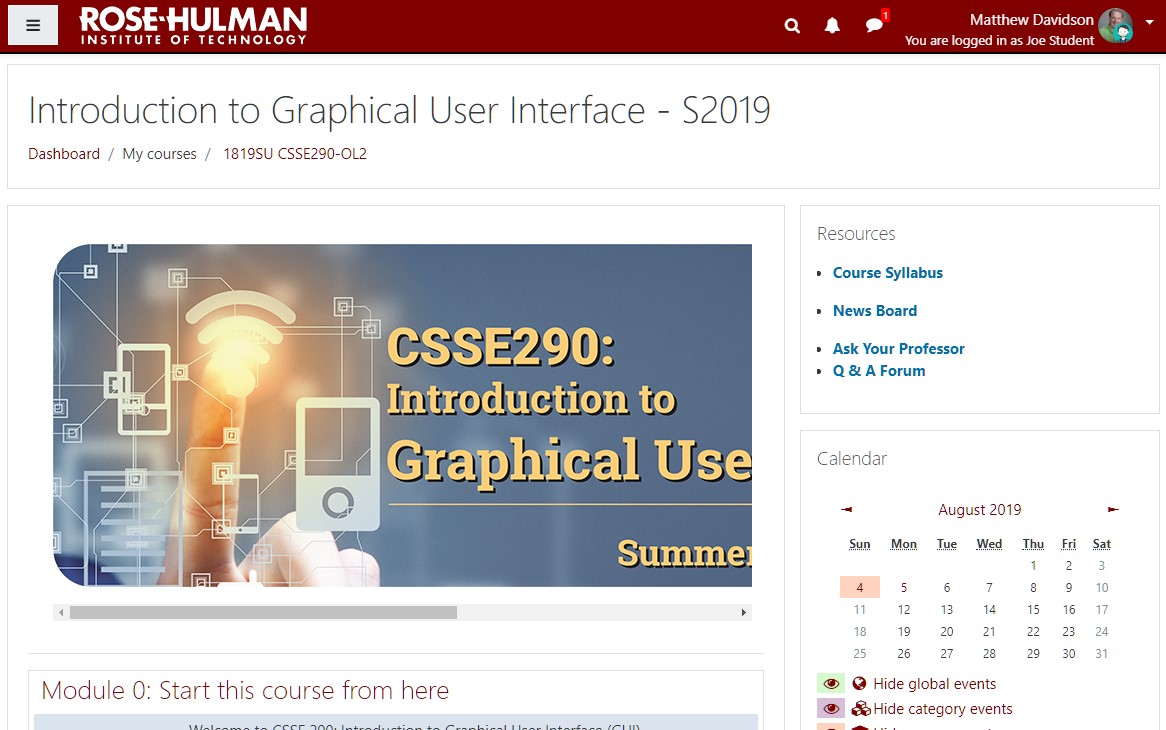
Task: Toggle category events eye icon
Action: 831,708
